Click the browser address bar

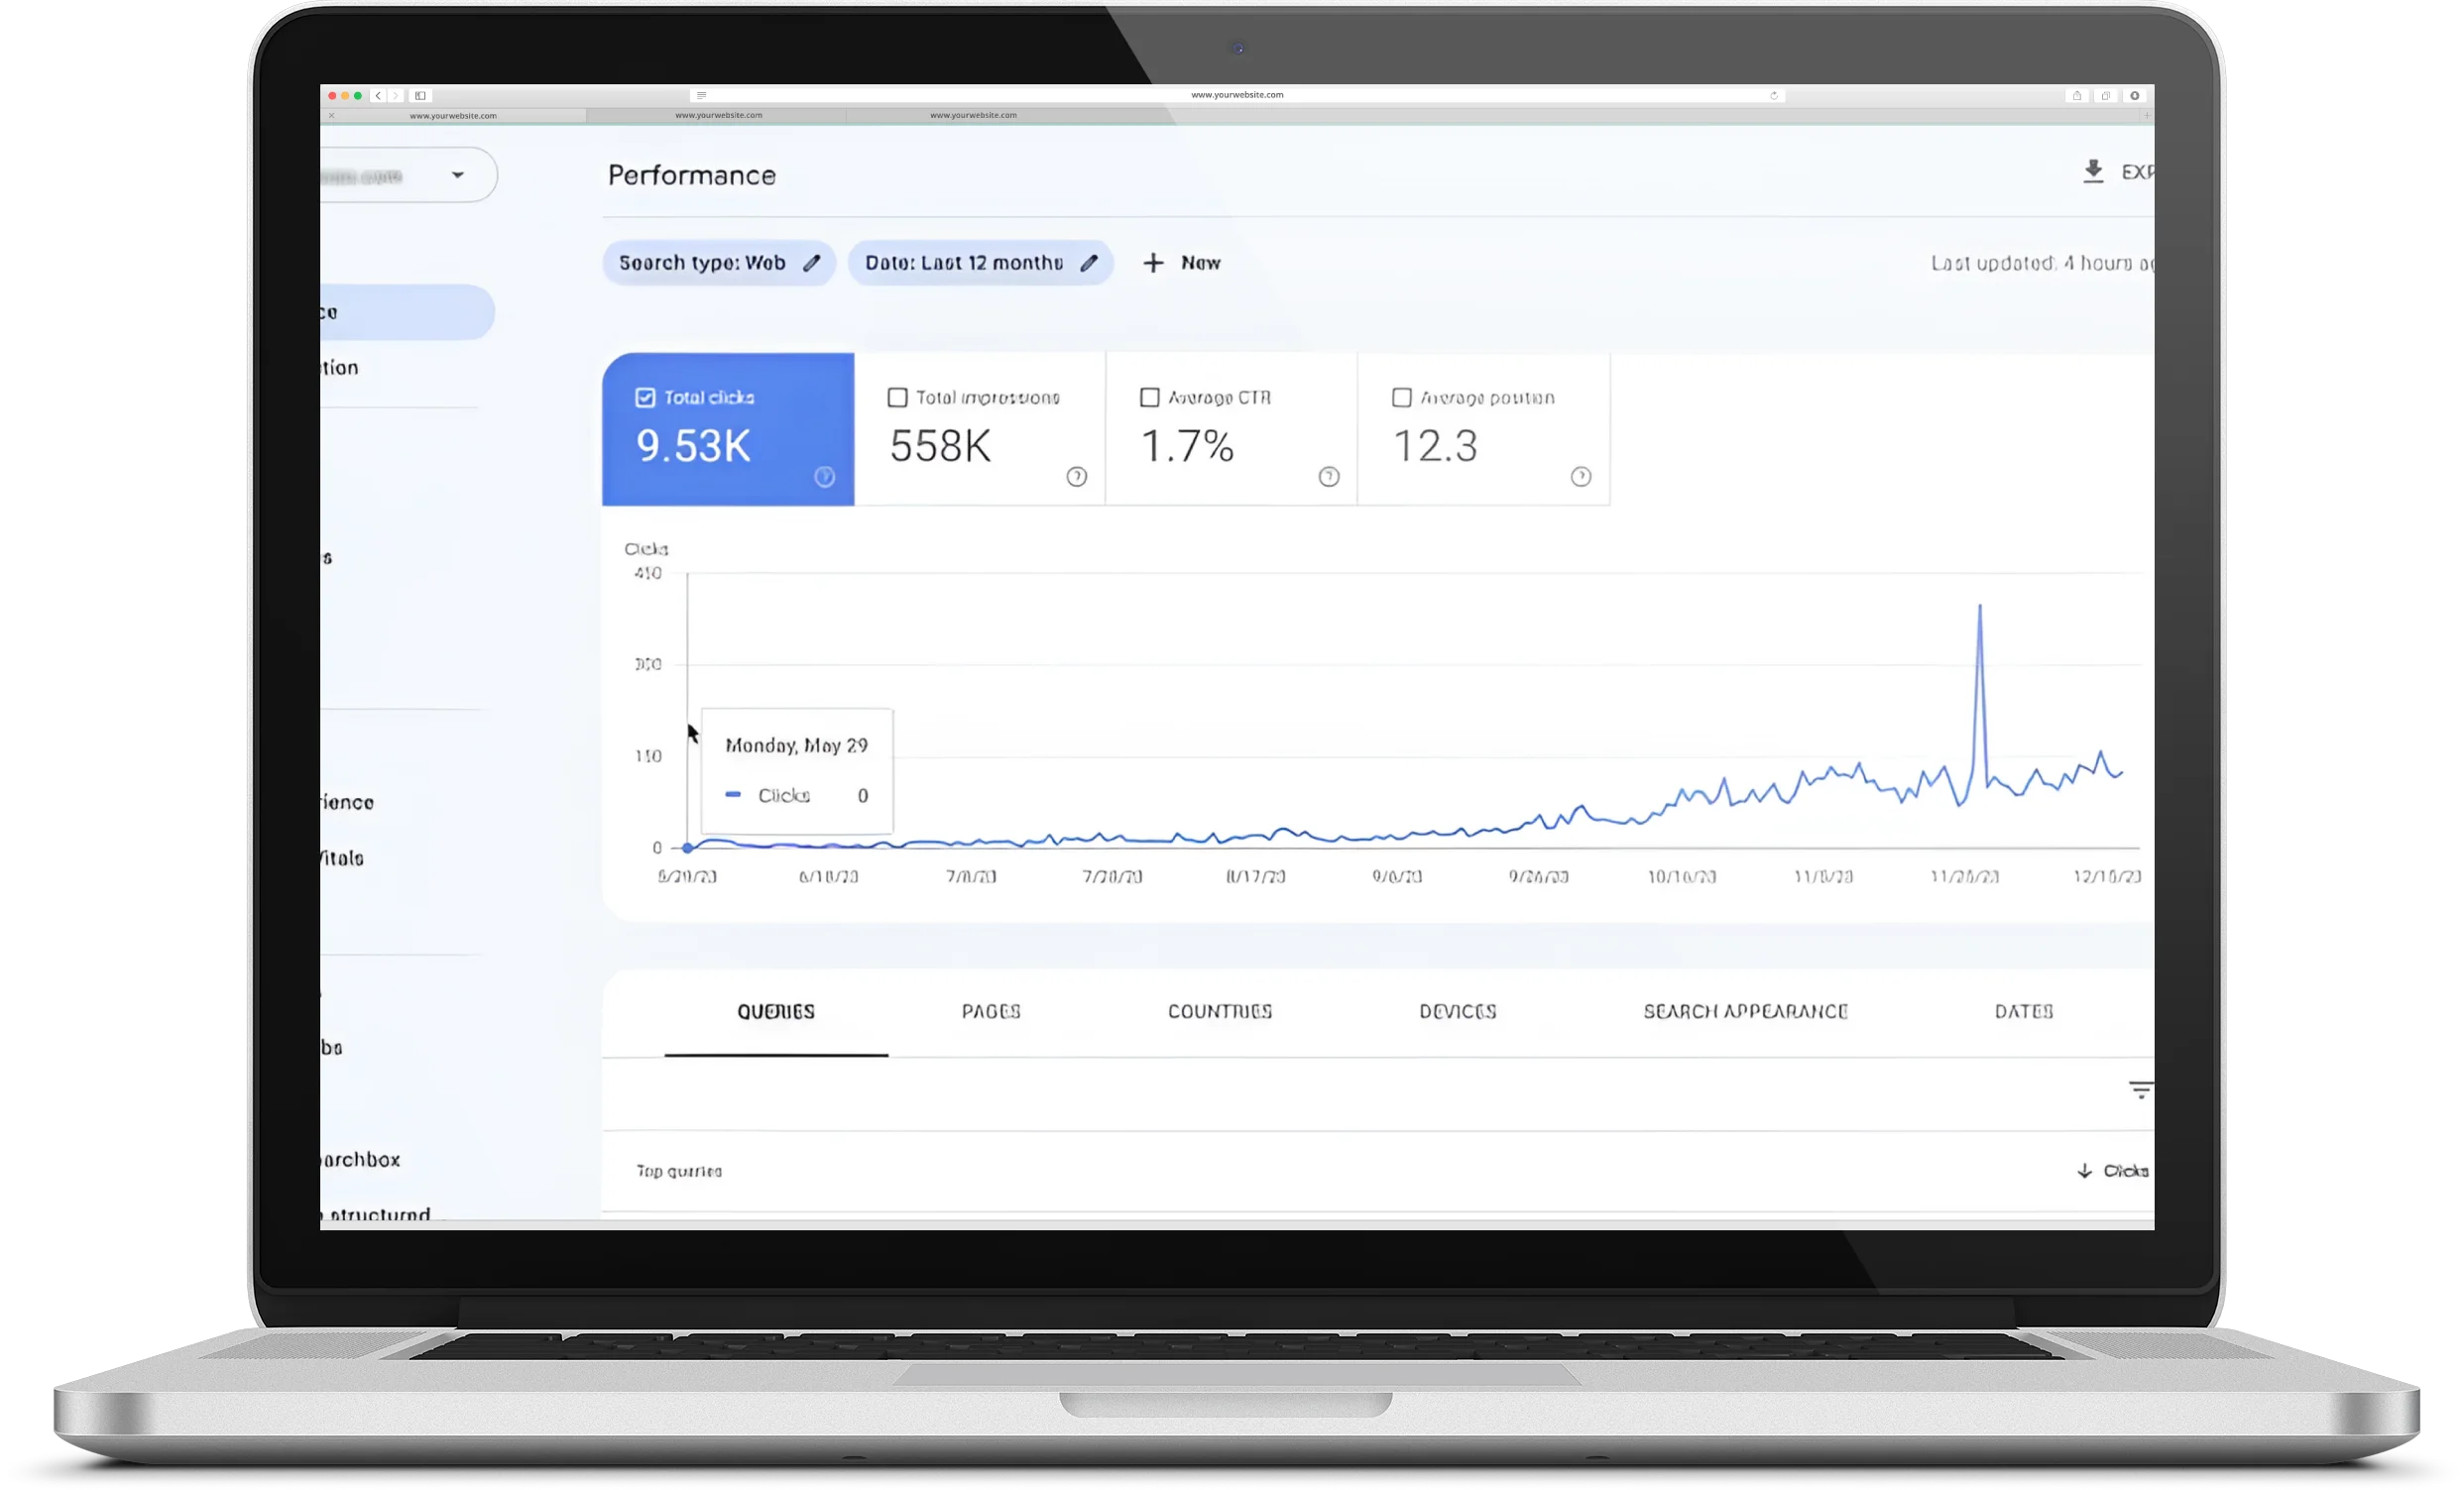[x=1237, y=96]
